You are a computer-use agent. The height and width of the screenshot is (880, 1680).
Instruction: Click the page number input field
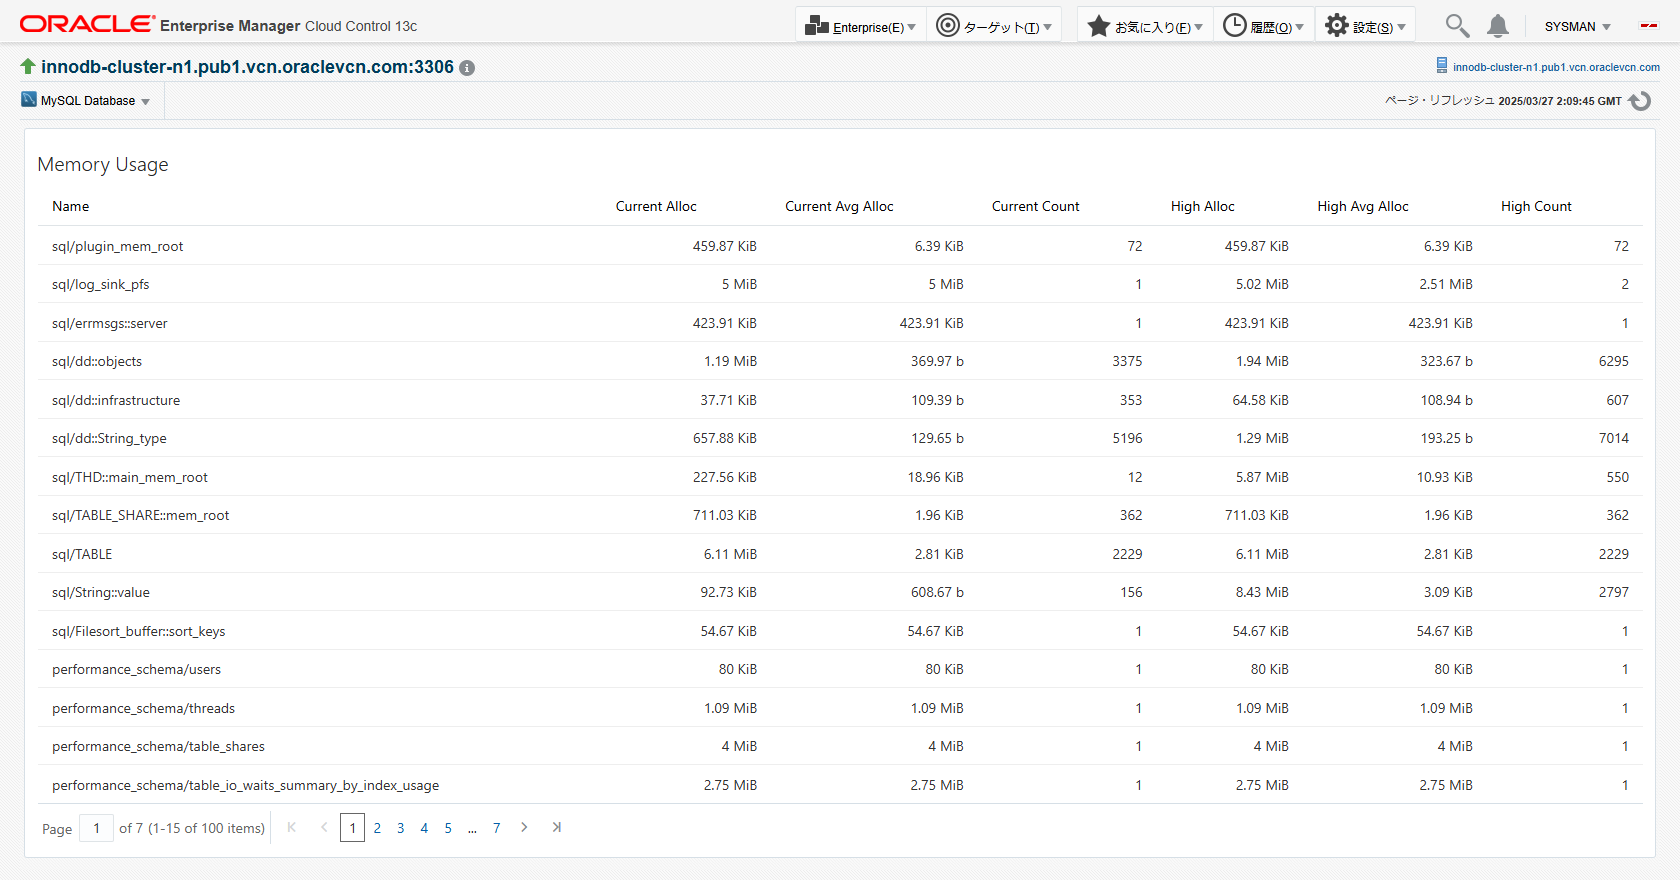coord(96,828)
